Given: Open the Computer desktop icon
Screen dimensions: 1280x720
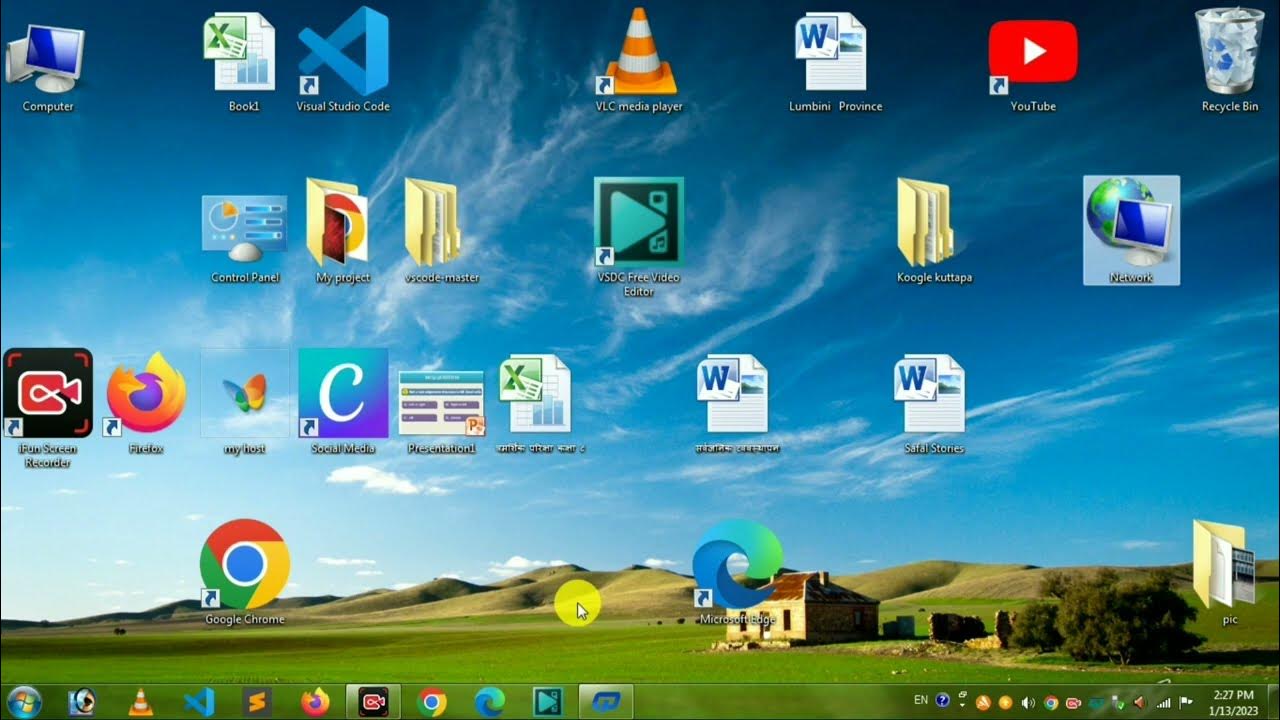Looking at the screenshot, I should 47,66.
